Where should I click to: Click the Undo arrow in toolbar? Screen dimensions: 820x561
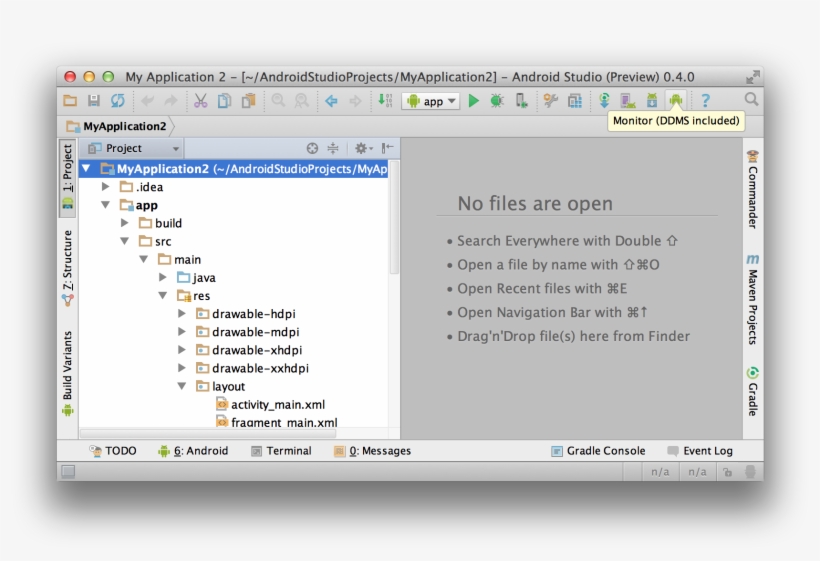pos(147,100)
